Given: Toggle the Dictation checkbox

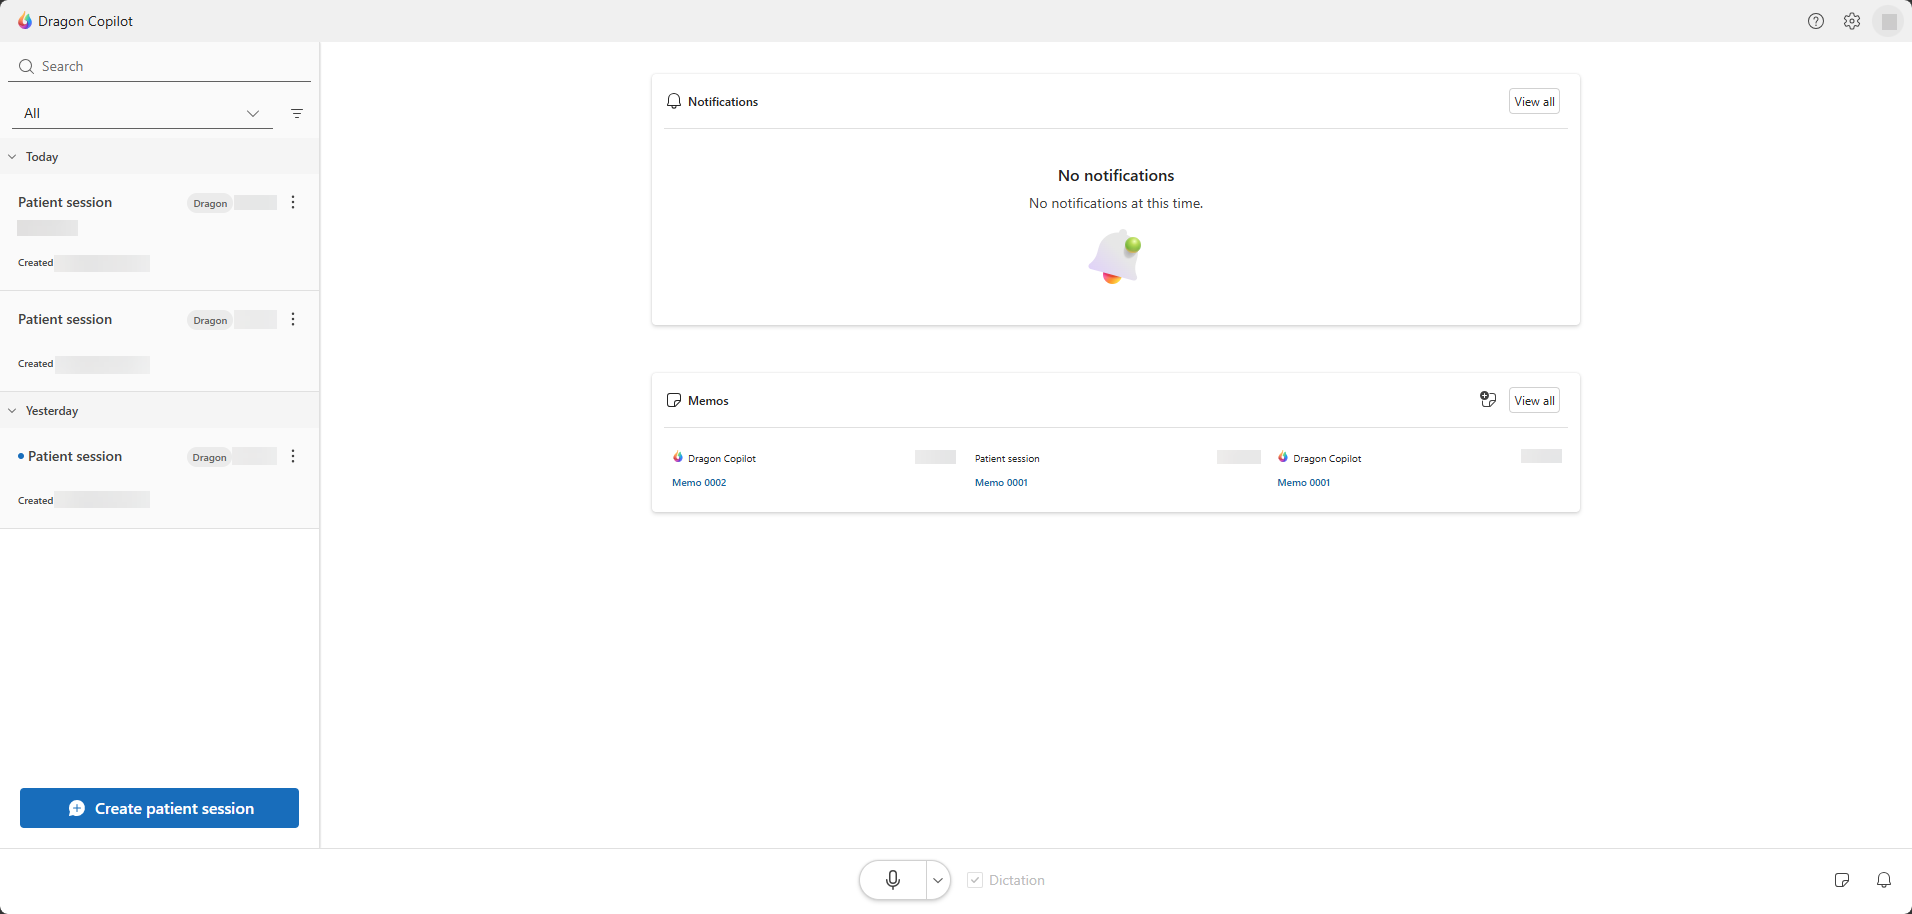Looking at the screenshot, I should pyautogui.click(x=975, y=880).
